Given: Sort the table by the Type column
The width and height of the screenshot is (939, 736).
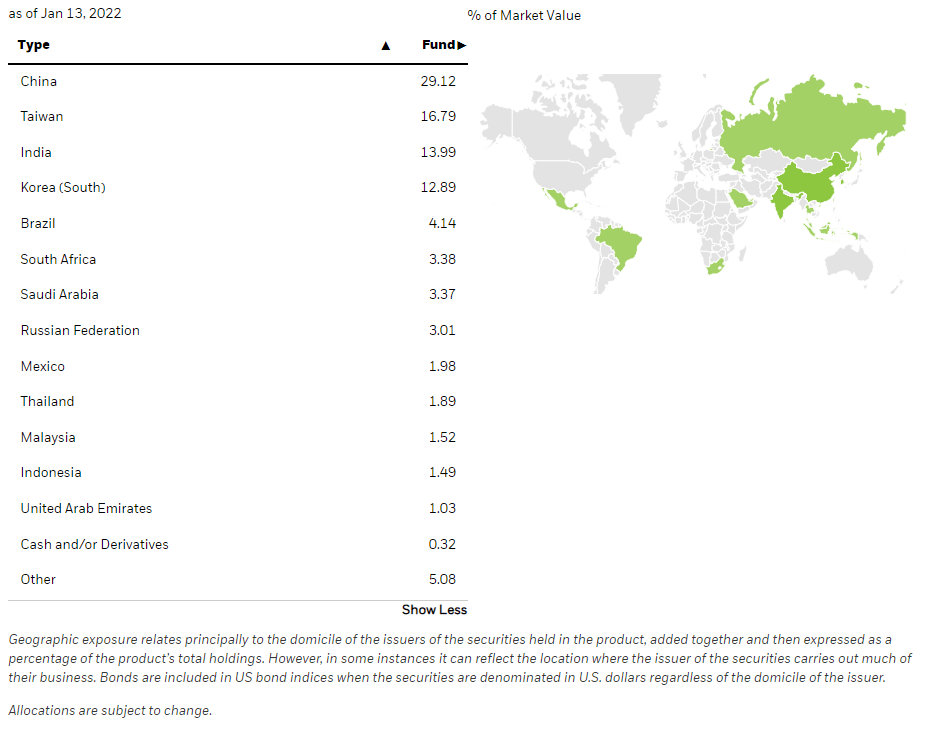Looking at the screenshot, I should 33,44.
